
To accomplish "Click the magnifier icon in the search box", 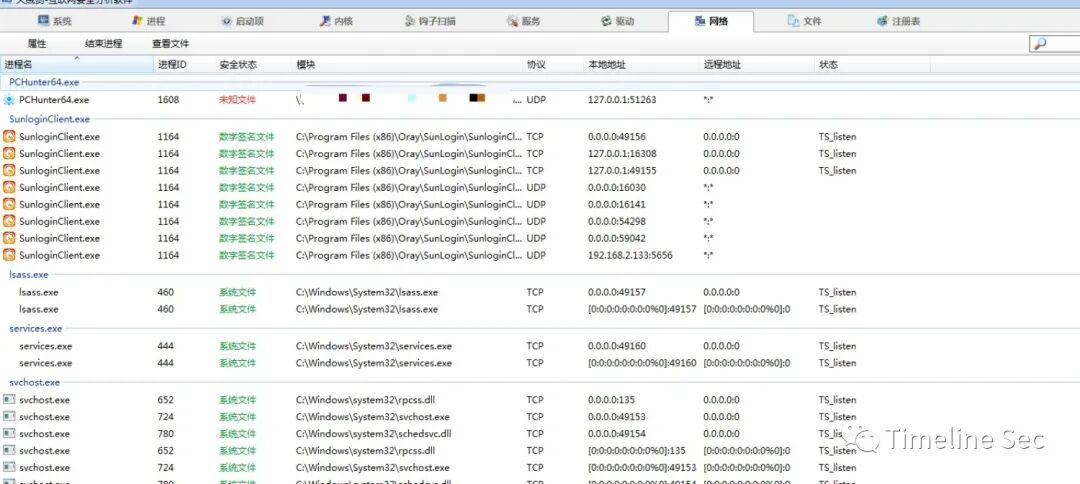I will (x=1040, y=43).
